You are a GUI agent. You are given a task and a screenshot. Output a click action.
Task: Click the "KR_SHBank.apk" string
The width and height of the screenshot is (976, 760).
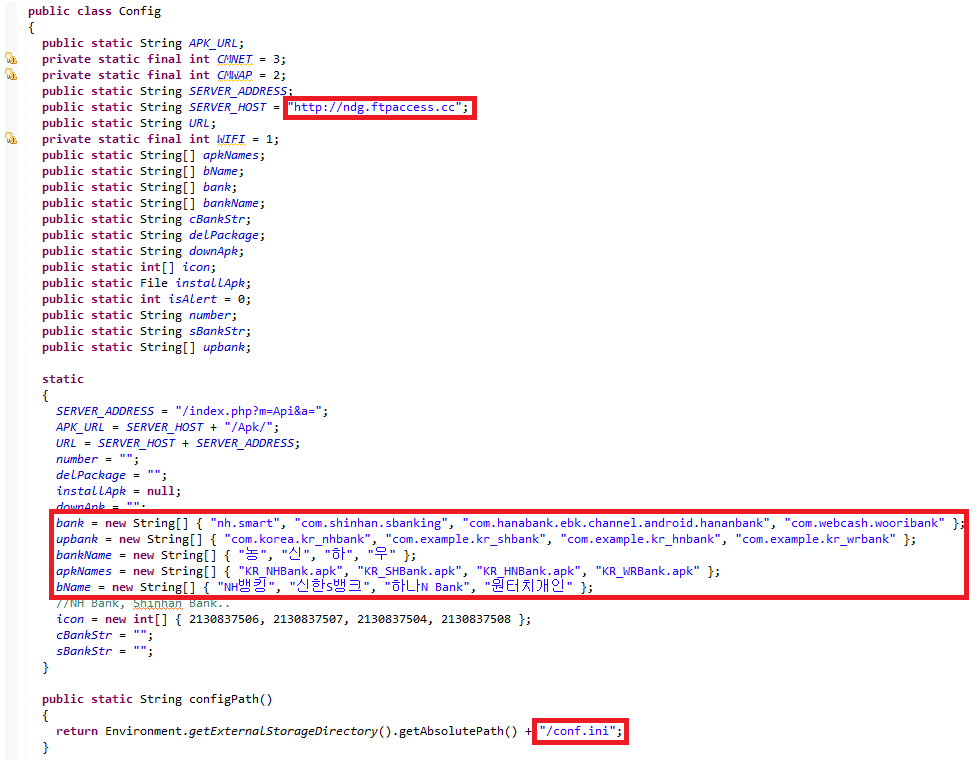click(410, 571)
